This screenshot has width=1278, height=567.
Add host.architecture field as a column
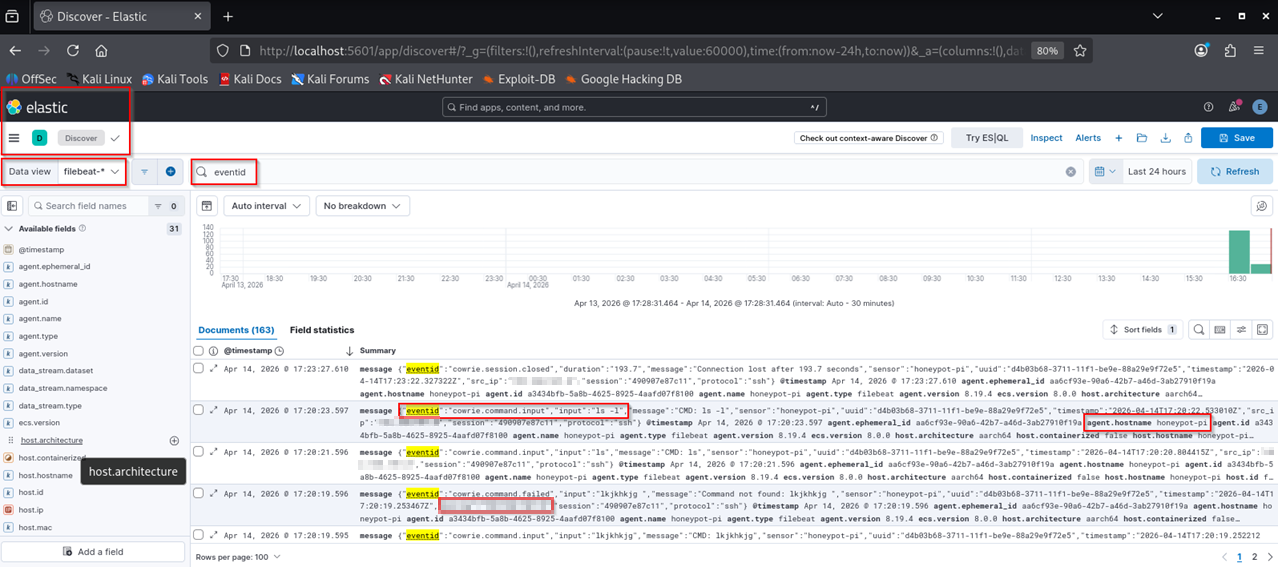(x=174, y=440)
